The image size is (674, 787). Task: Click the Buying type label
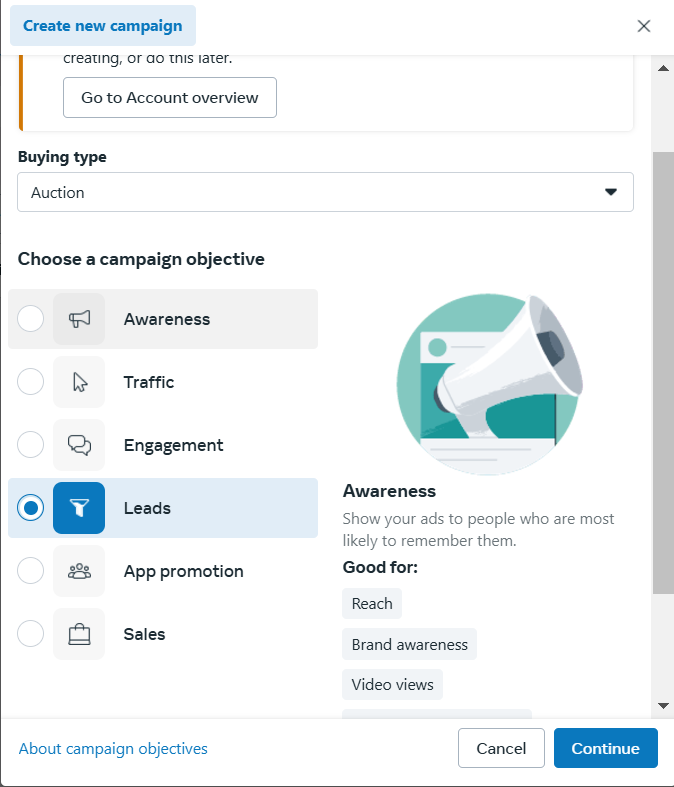(x=62, y=157)
